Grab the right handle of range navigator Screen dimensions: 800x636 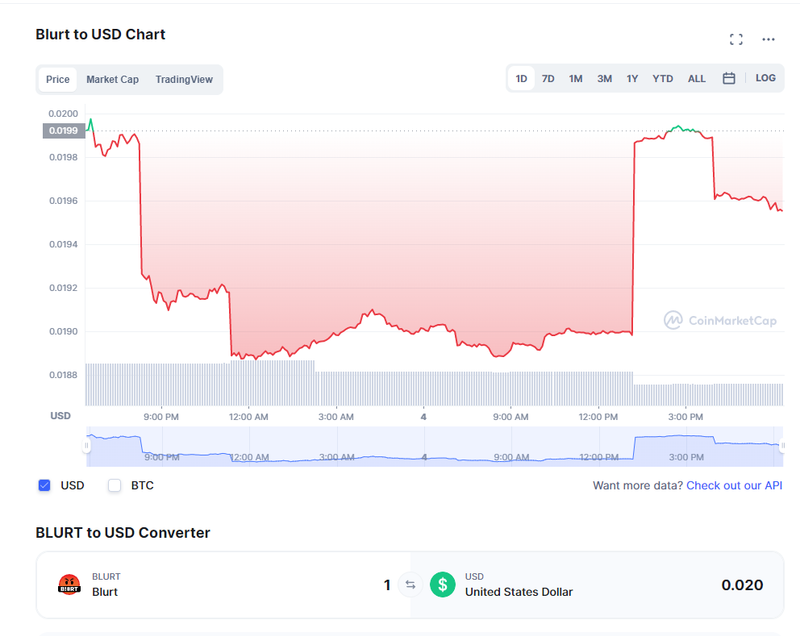(783, 446)
